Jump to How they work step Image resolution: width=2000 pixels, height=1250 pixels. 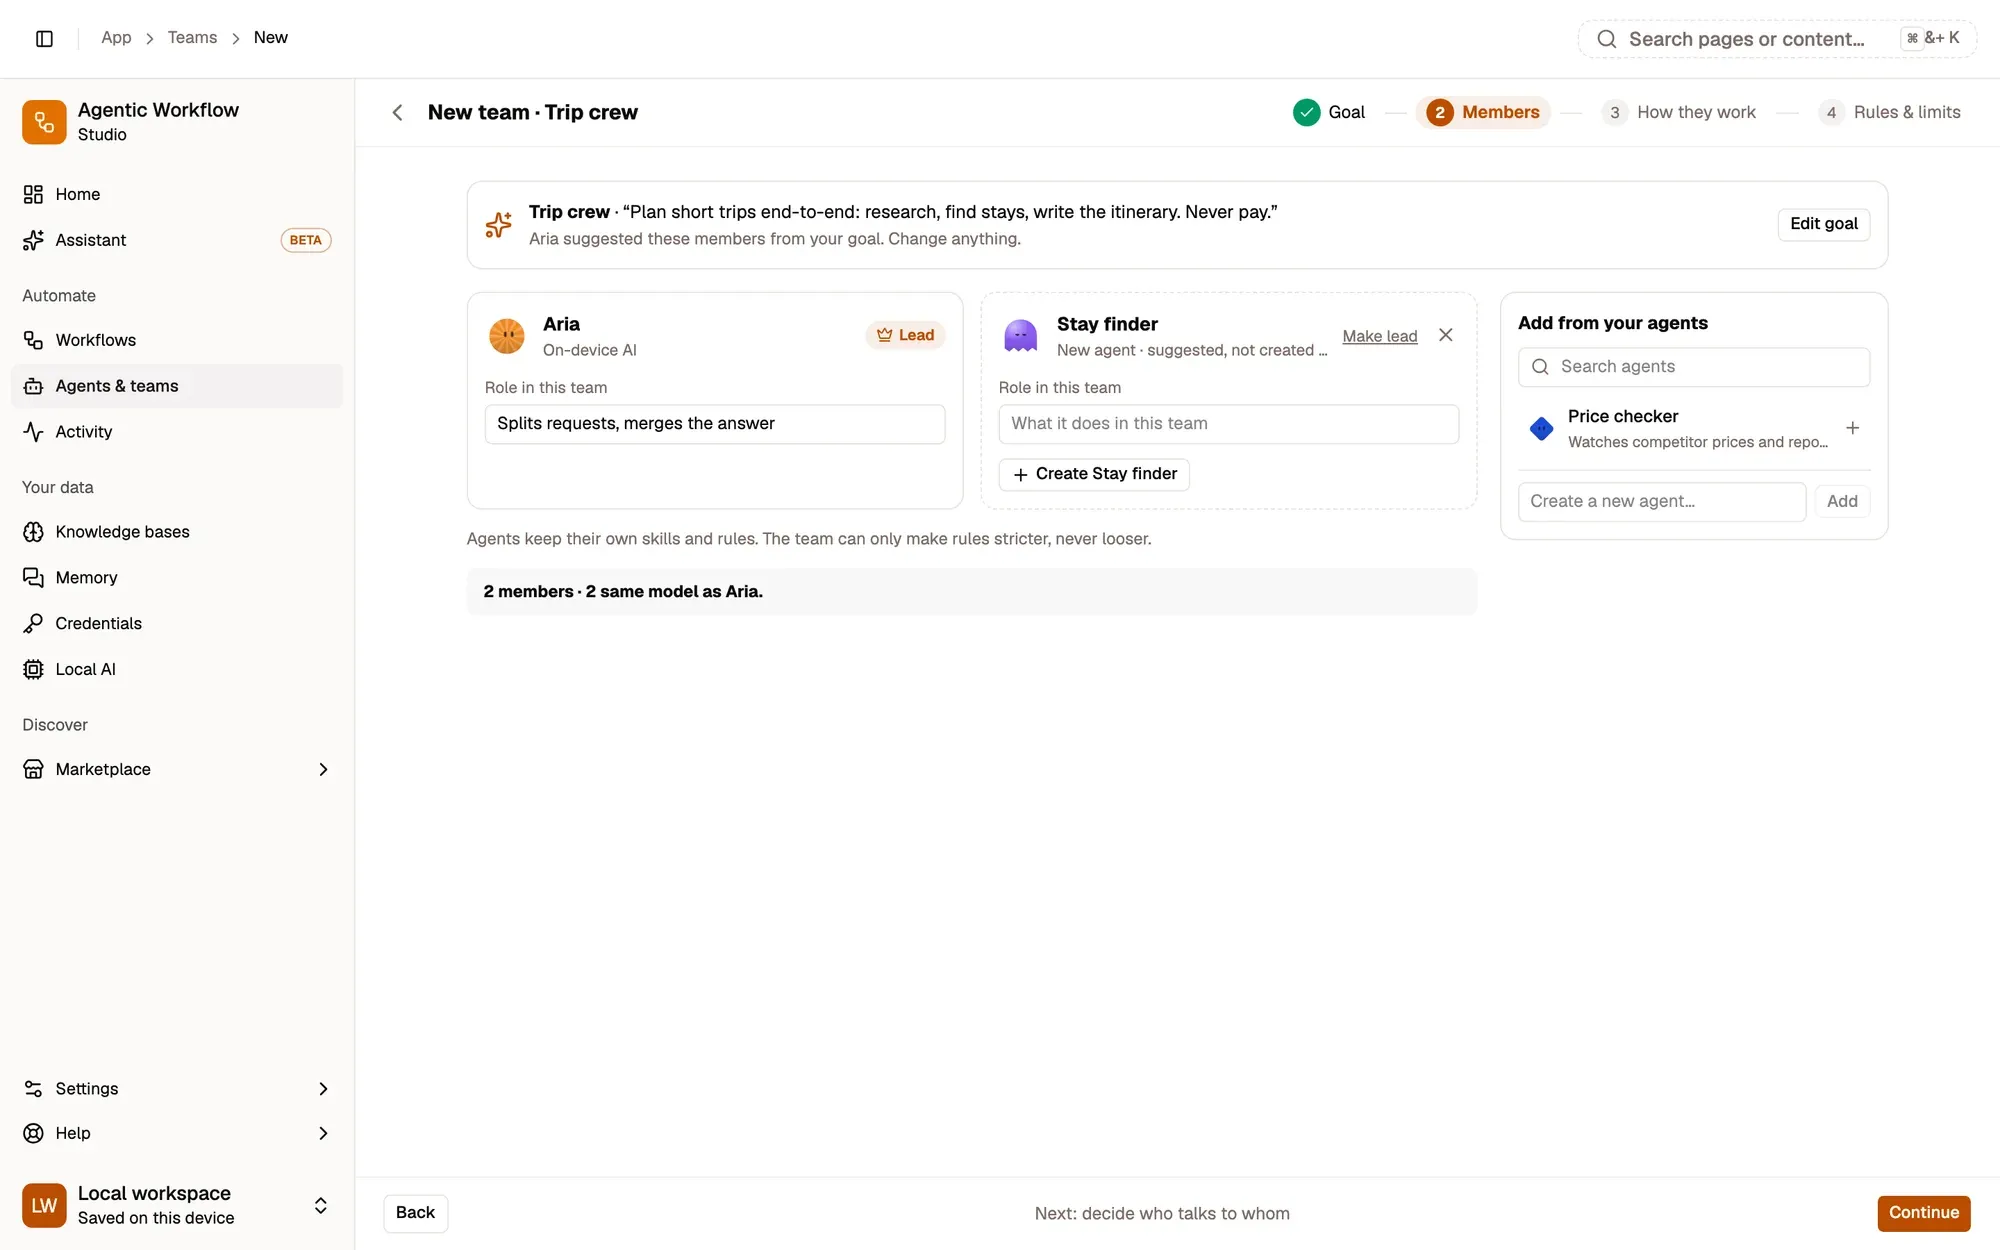pos(1679,112)
